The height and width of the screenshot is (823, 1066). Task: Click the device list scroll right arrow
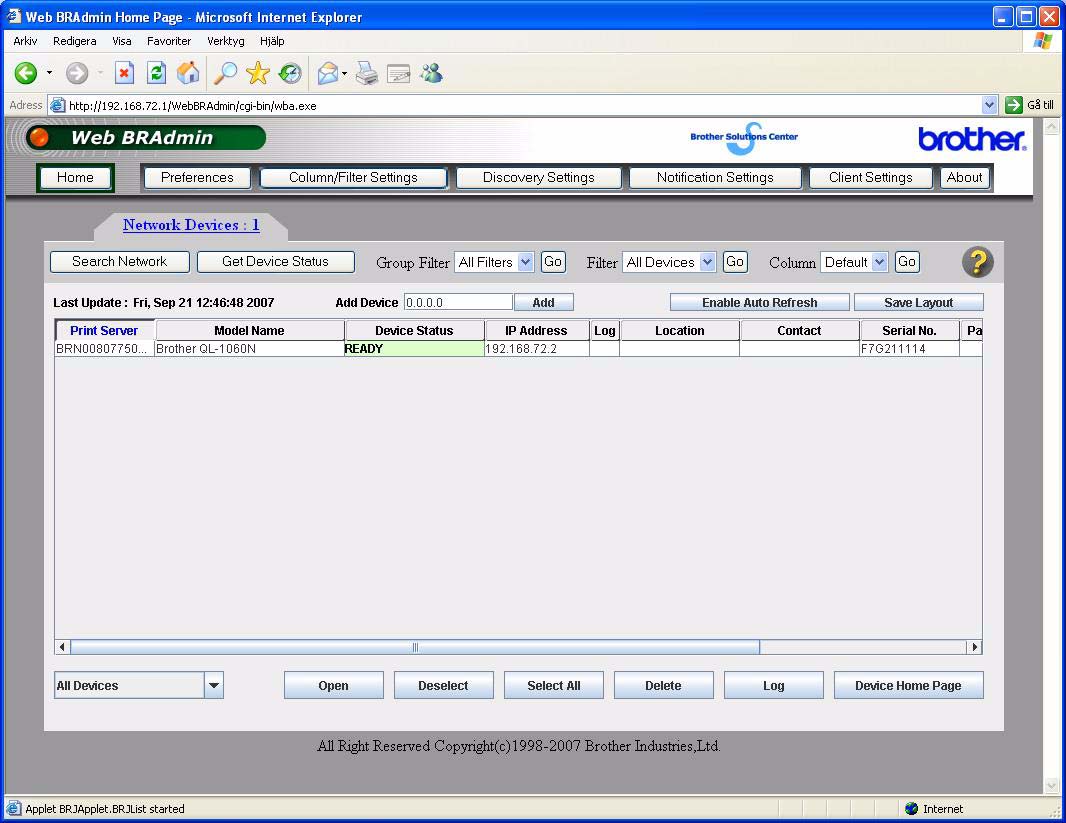pyautogui.click(x=975, y=647)
